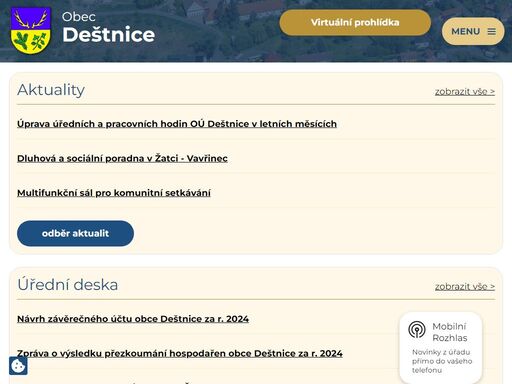Viewport: 512px width, 384px height.
Task: Click the odběr aktualit button
Action: [75, 233]
